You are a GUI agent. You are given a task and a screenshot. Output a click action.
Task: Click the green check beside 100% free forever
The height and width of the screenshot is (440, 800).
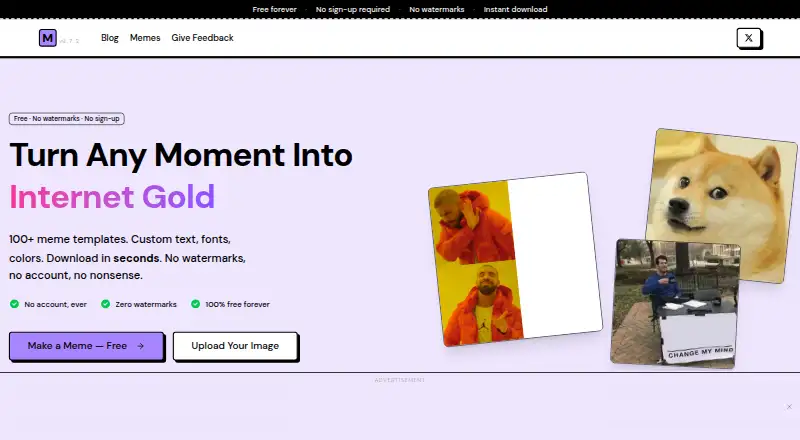(195, 304)
